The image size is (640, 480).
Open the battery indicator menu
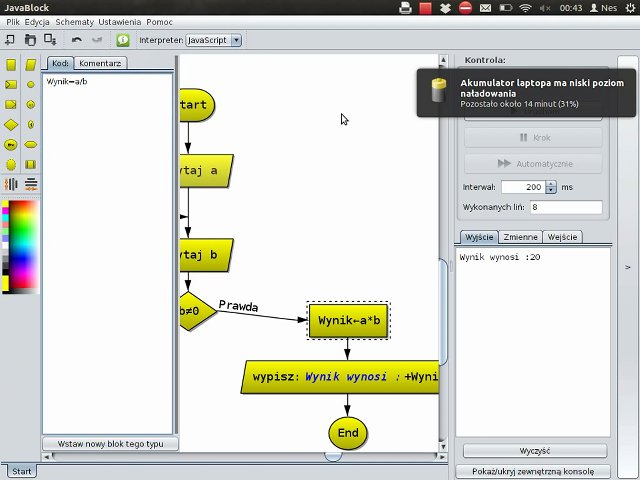tap(506, 8)
